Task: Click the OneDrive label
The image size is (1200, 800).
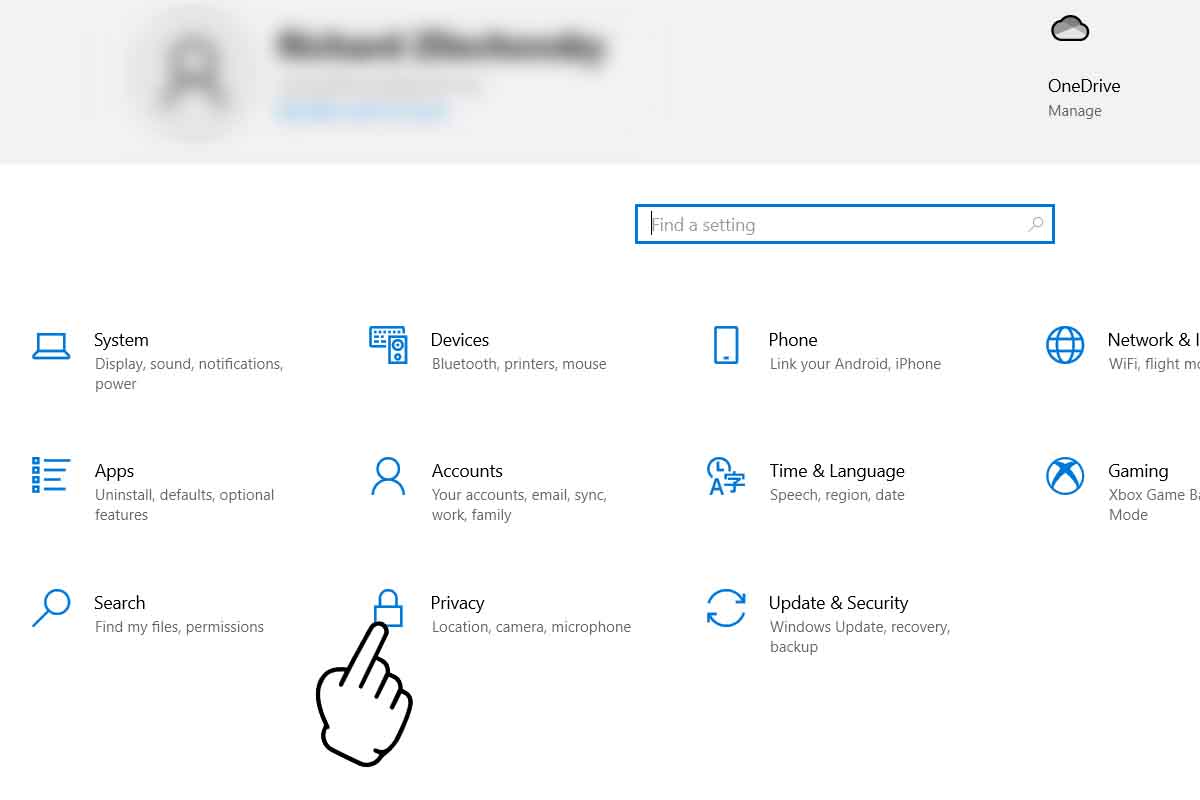Action: tap(1084, 86)
